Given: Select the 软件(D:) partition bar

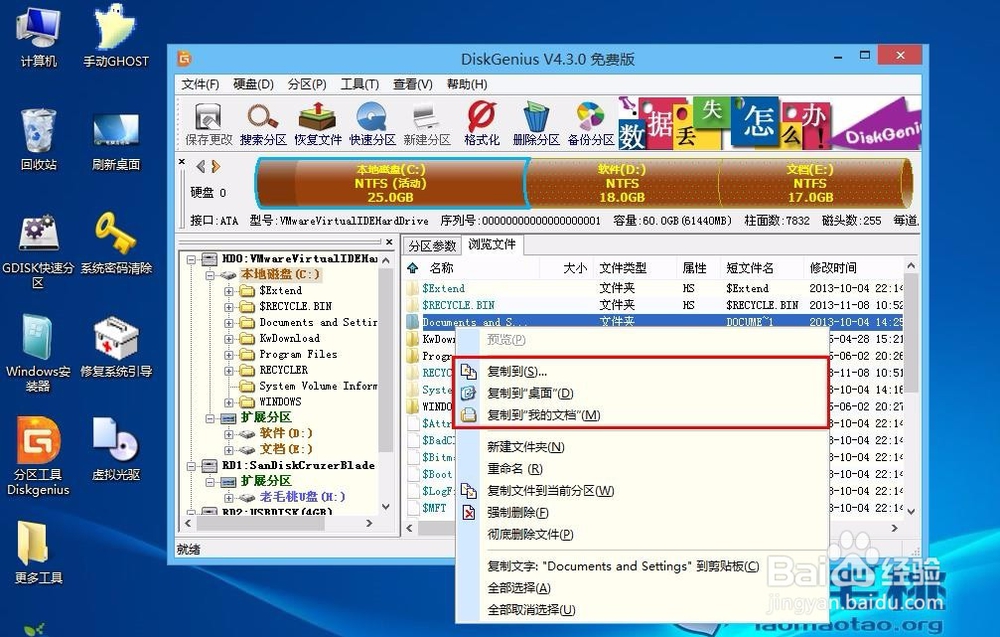Looking at the screenshot, I should (x=622, y=183).
